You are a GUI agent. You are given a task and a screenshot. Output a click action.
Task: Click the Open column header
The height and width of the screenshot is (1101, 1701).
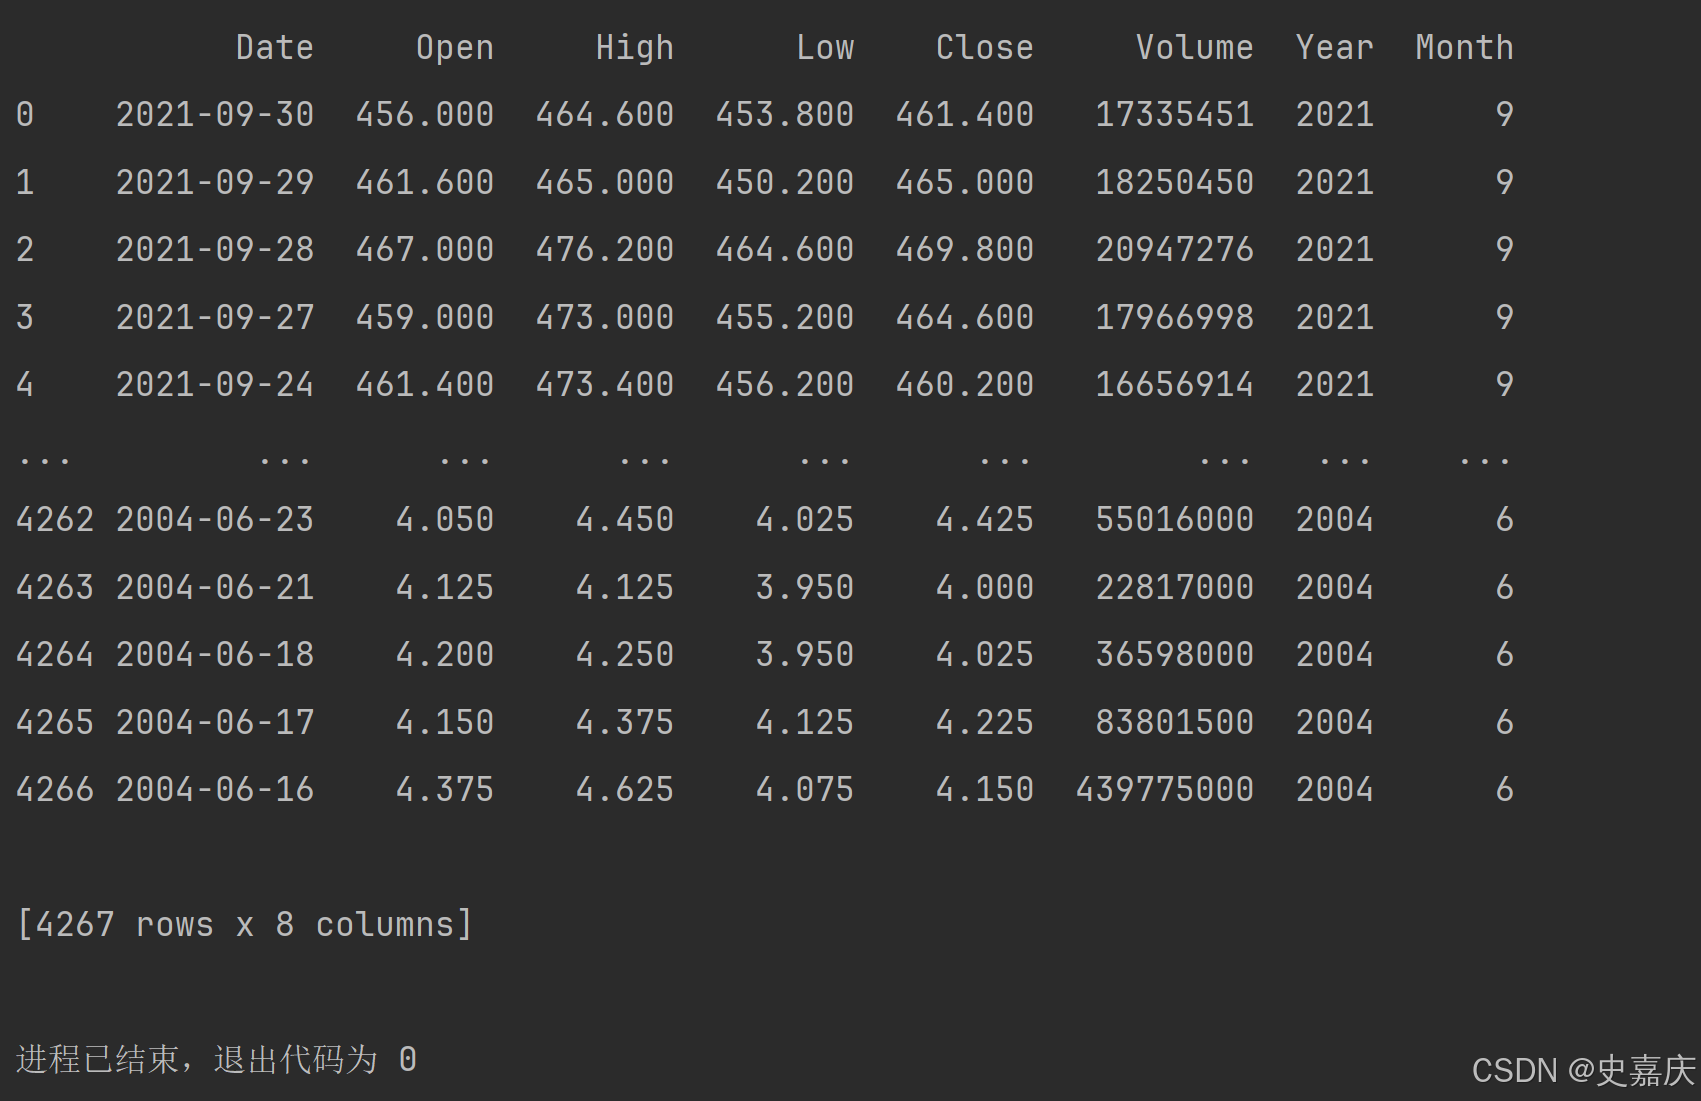(455, 47)
